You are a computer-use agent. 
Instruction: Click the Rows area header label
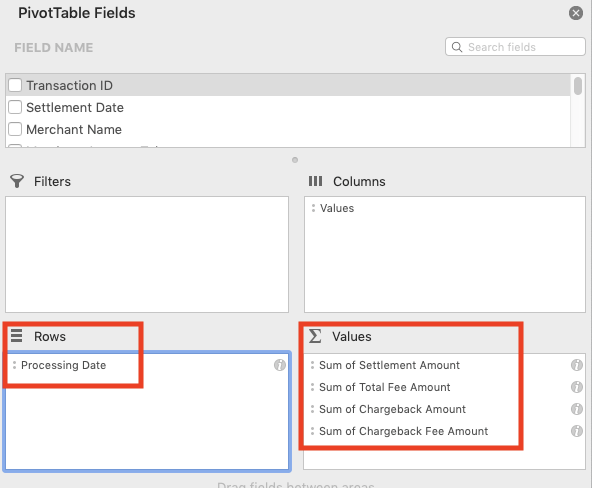50,336
